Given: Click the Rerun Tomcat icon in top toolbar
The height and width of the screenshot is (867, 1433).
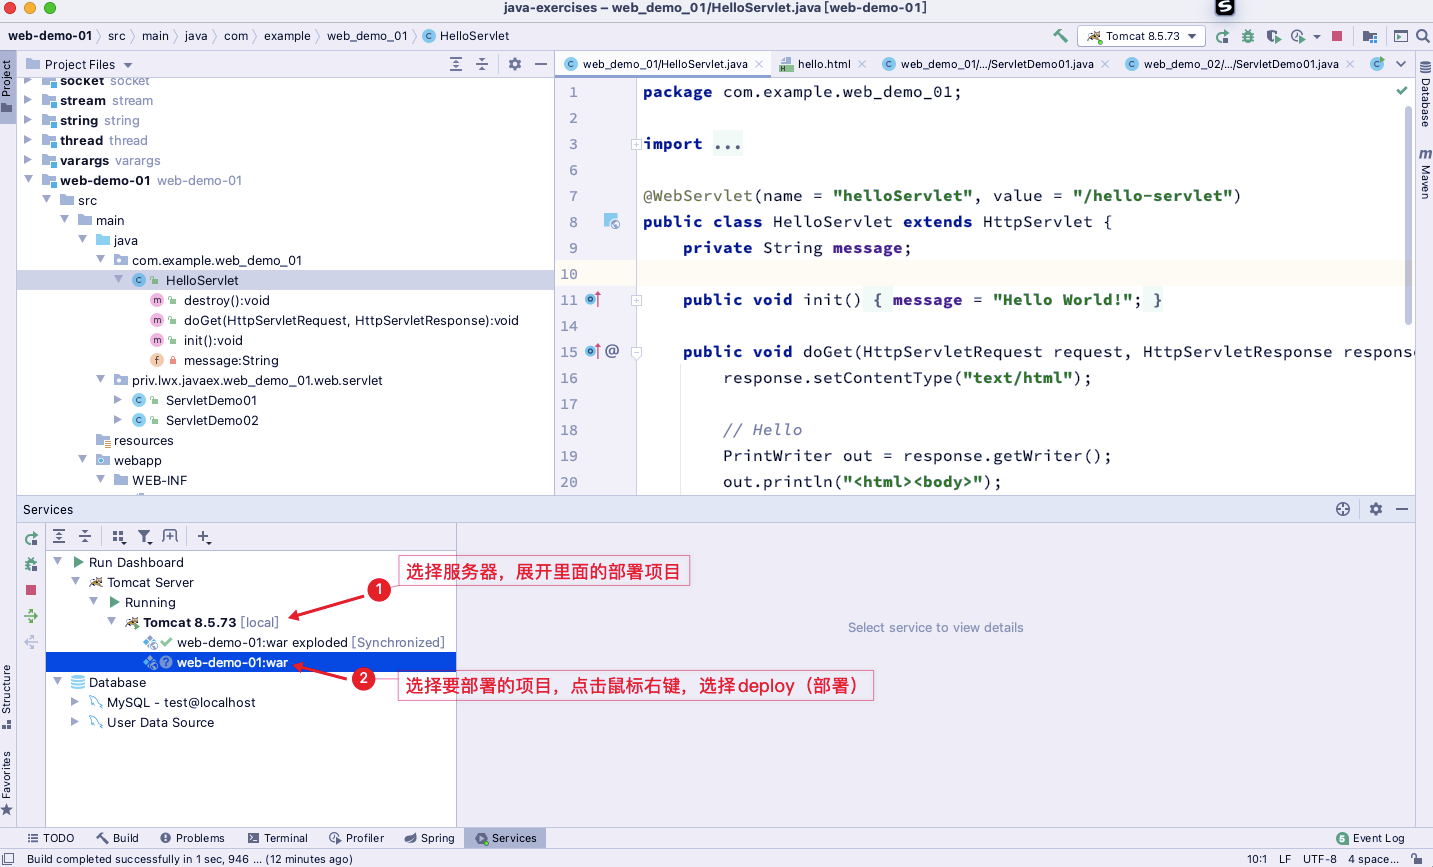Looking at the screenshot, I should (1222, 36).
